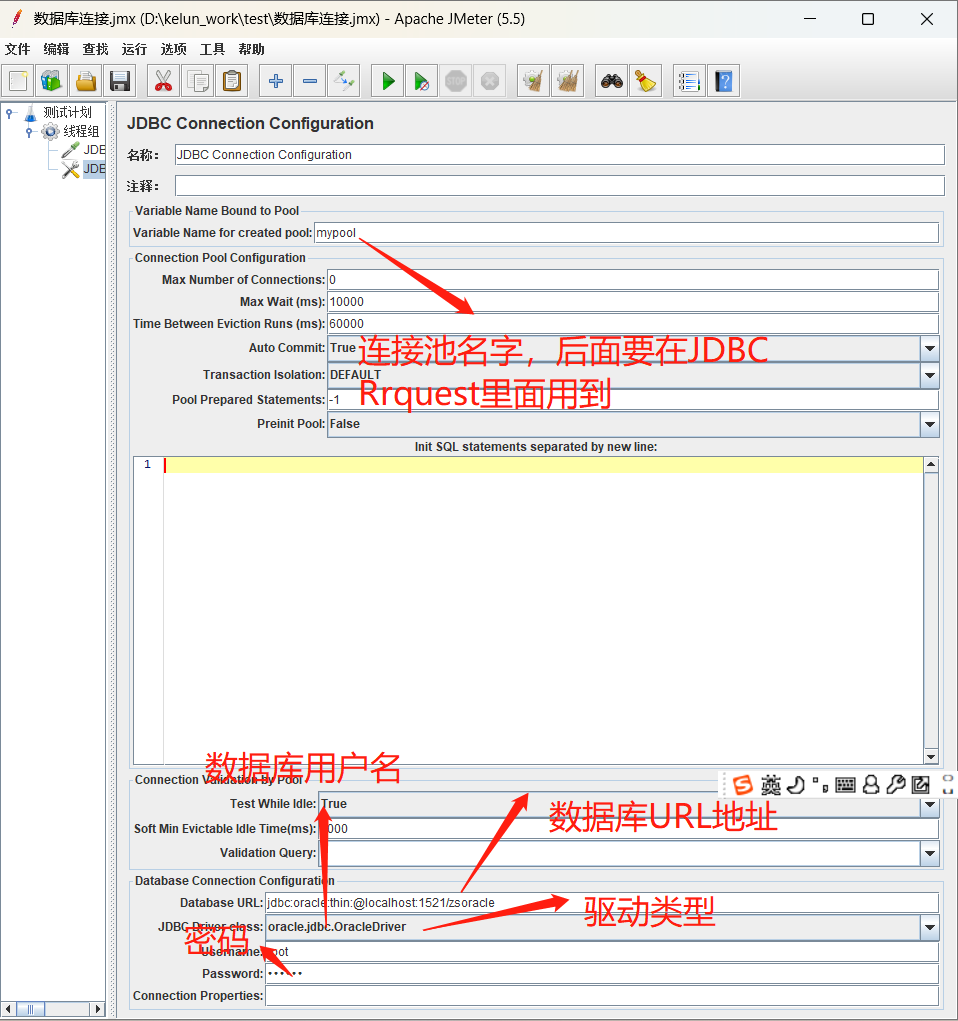This screenshot has height=1021, width=958.
Task: Open the JDBC Driver class dropdown
Action: click(930, 927)
